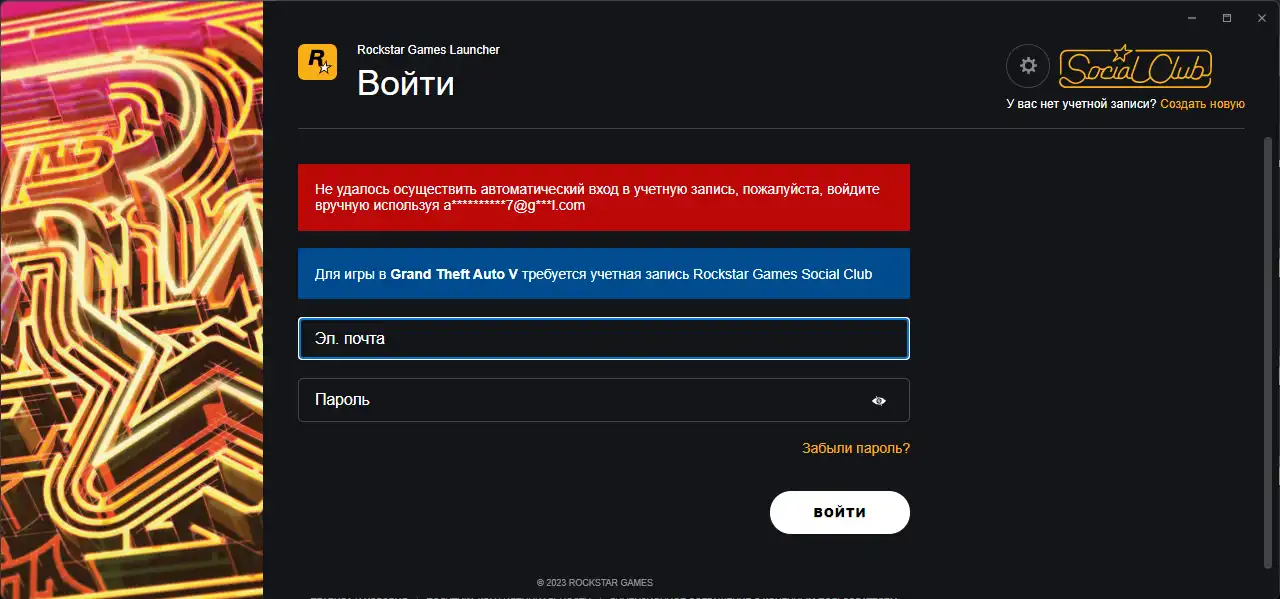Minimize the launcher window
This screenshot has width=1280, height=599.
(1194, 18)
